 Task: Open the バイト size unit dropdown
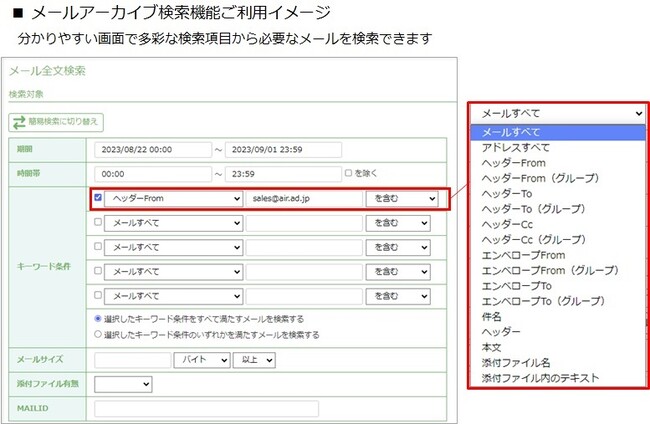(x=201, y=360)
